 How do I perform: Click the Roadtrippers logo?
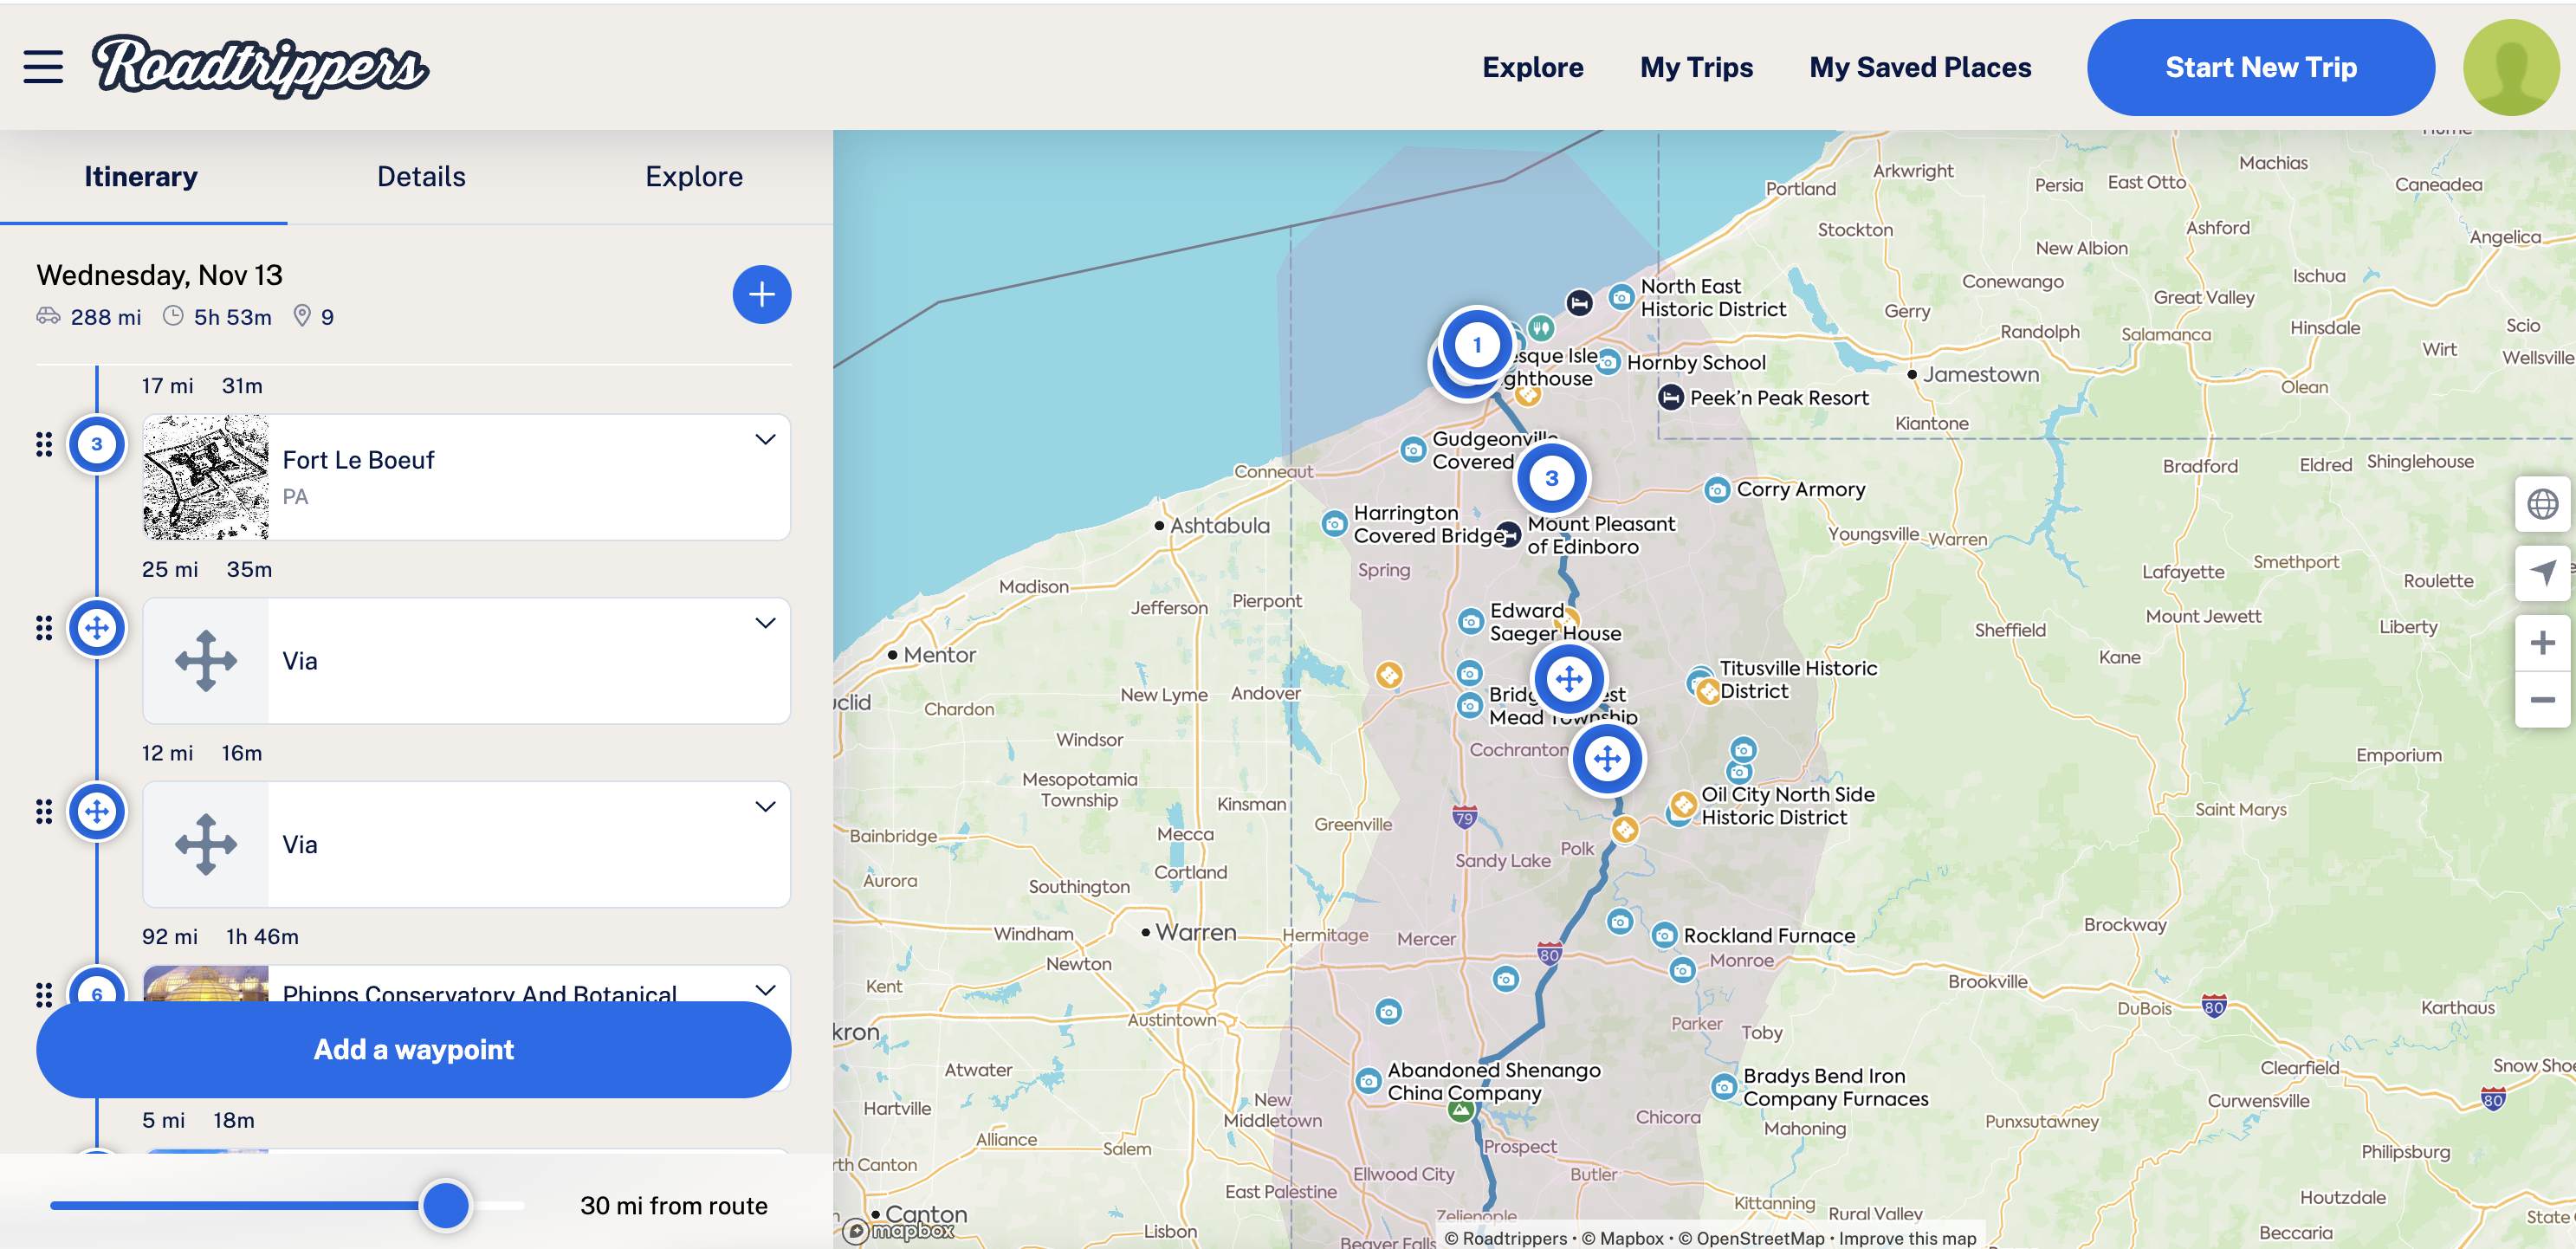pyautogui.click(x=259, y=66)
